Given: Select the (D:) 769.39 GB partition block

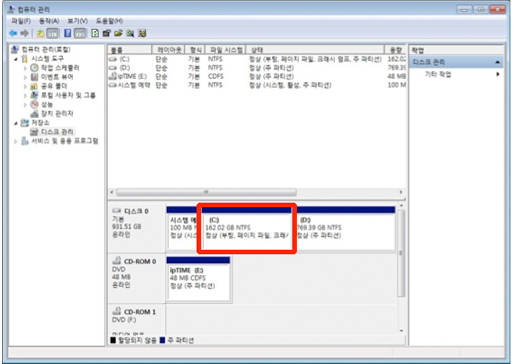Looking at the screenshot, I should [345, 228].
